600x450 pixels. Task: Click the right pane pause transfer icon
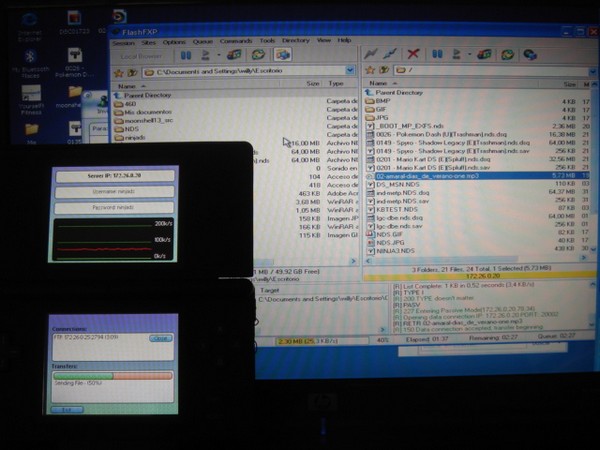437,54
